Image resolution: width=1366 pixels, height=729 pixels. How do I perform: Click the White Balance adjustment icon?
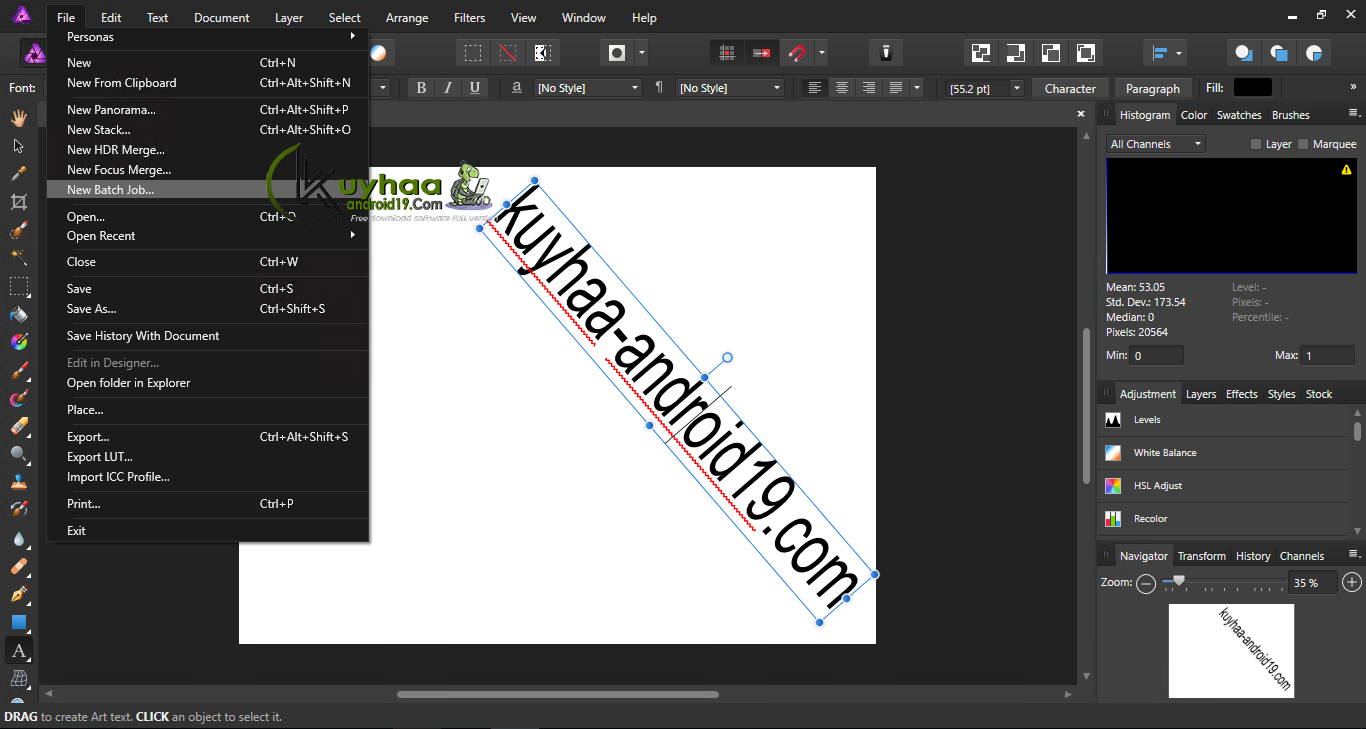(x=1113, y=453)
